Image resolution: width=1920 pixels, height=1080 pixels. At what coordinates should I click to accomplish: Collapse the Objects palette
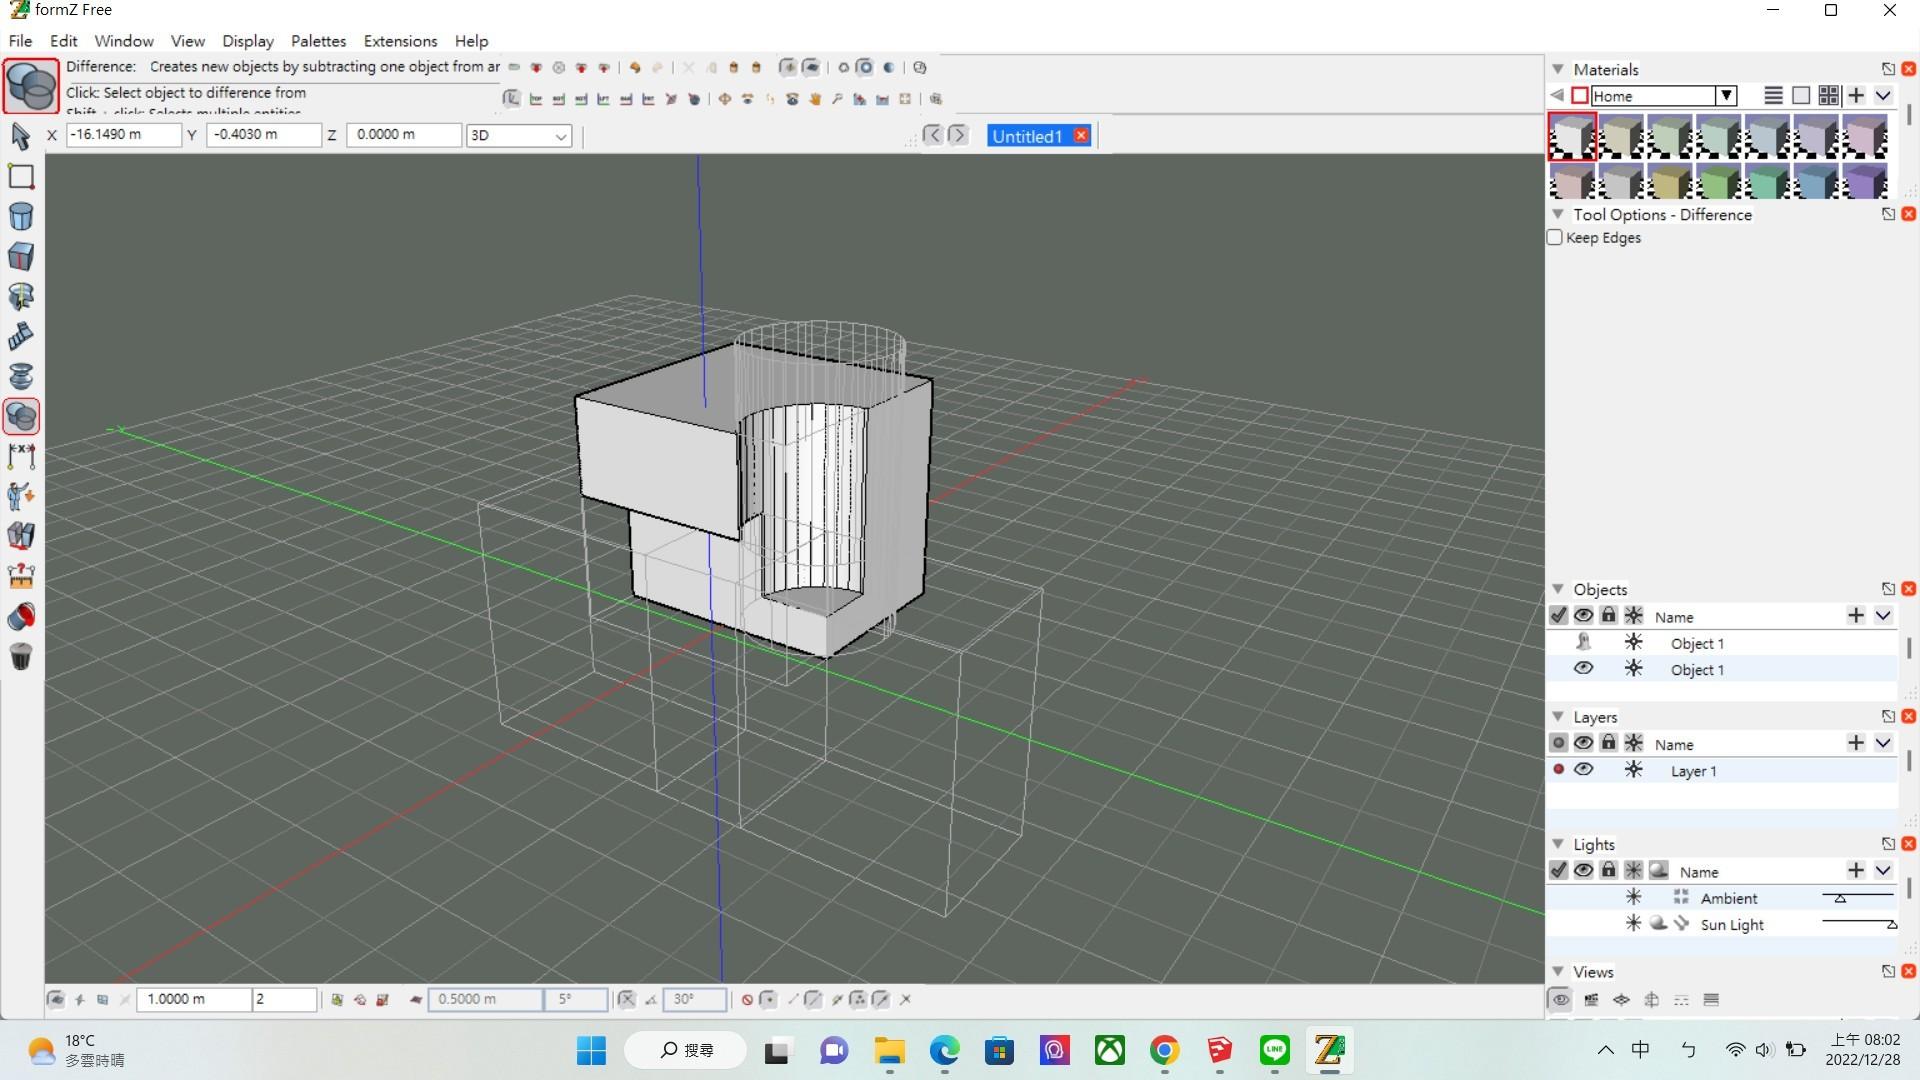coord(1558,589)
